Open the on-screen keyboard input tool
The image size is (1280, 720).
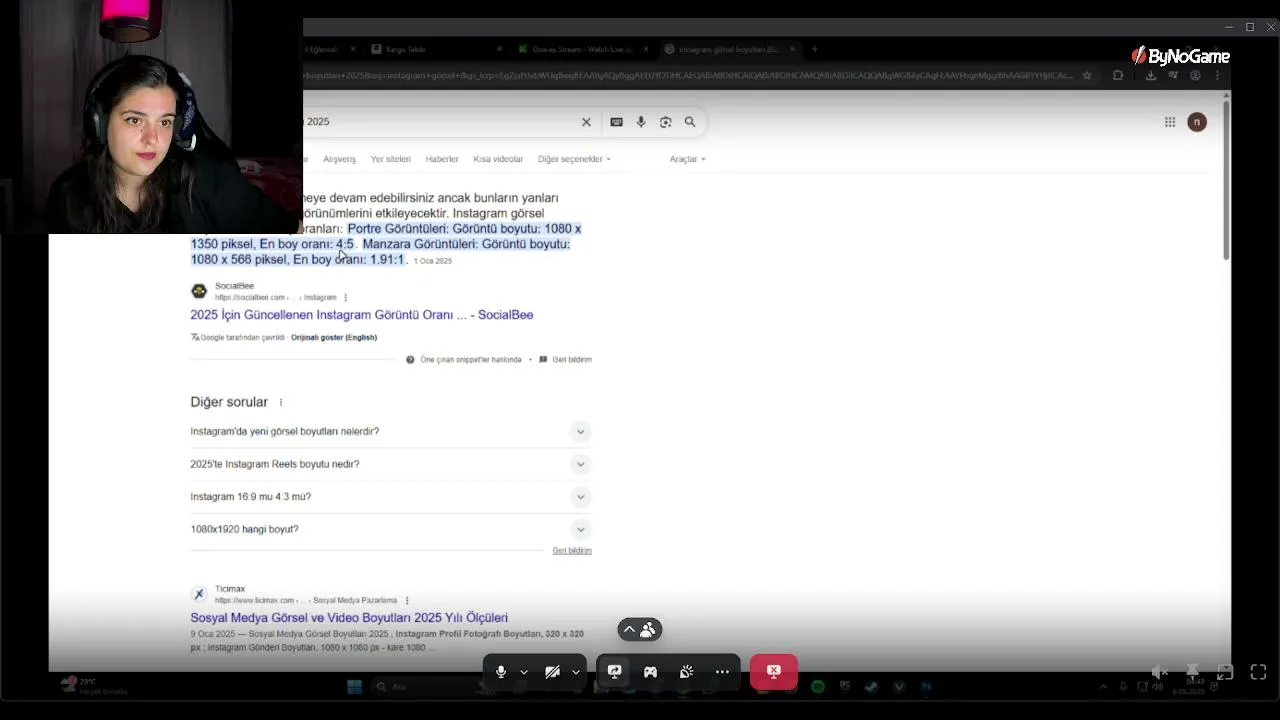tap(616, 122)
